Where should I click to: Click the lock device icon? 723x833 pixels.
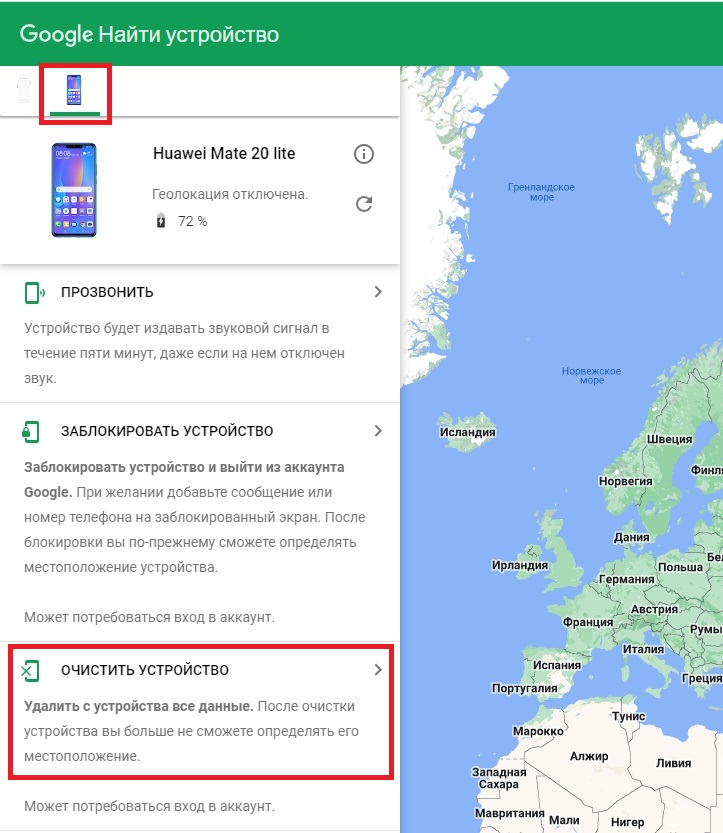pos(30,431)
